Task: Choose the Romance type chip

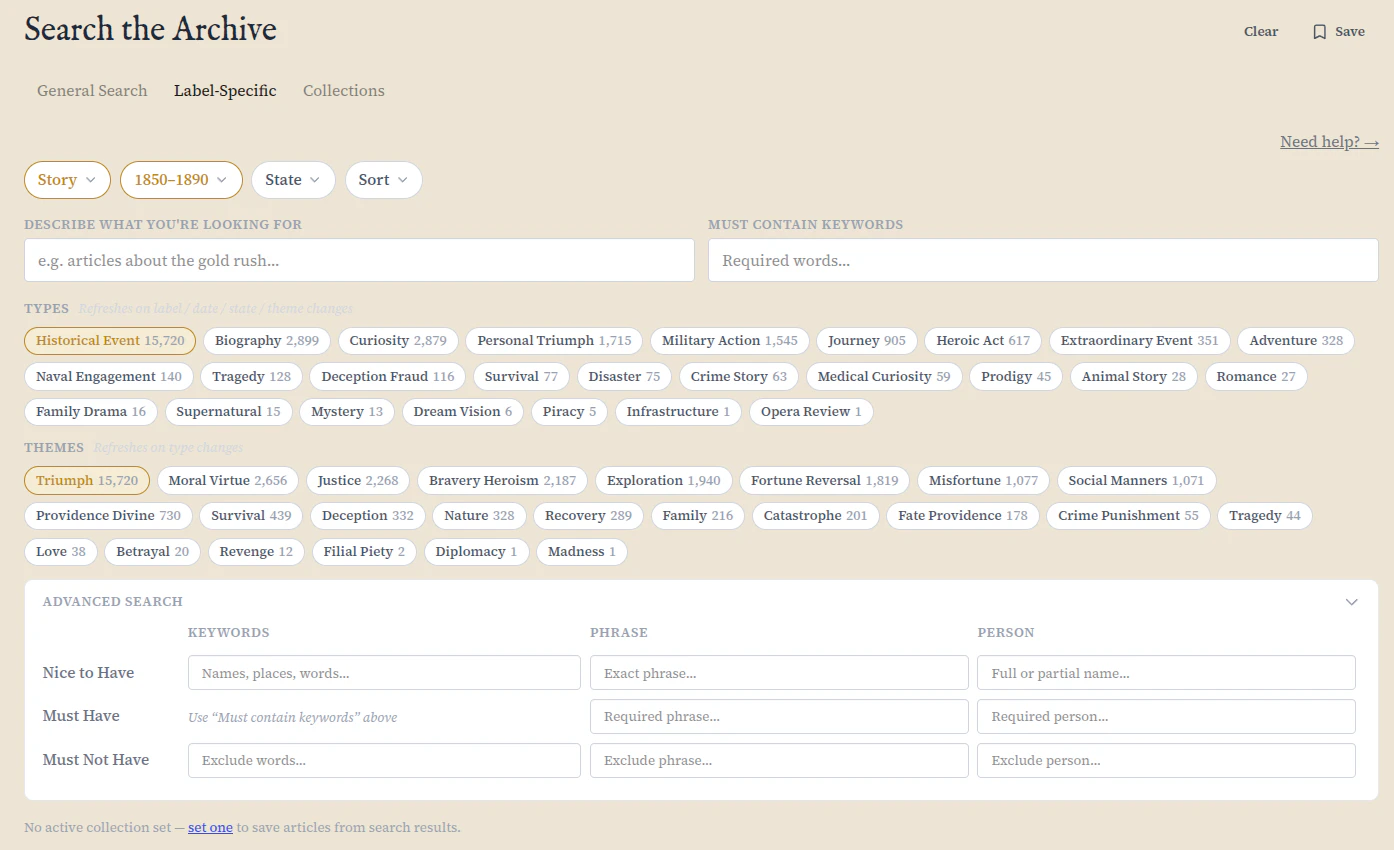Action: pyautogui.click(x=1256, y=377)
